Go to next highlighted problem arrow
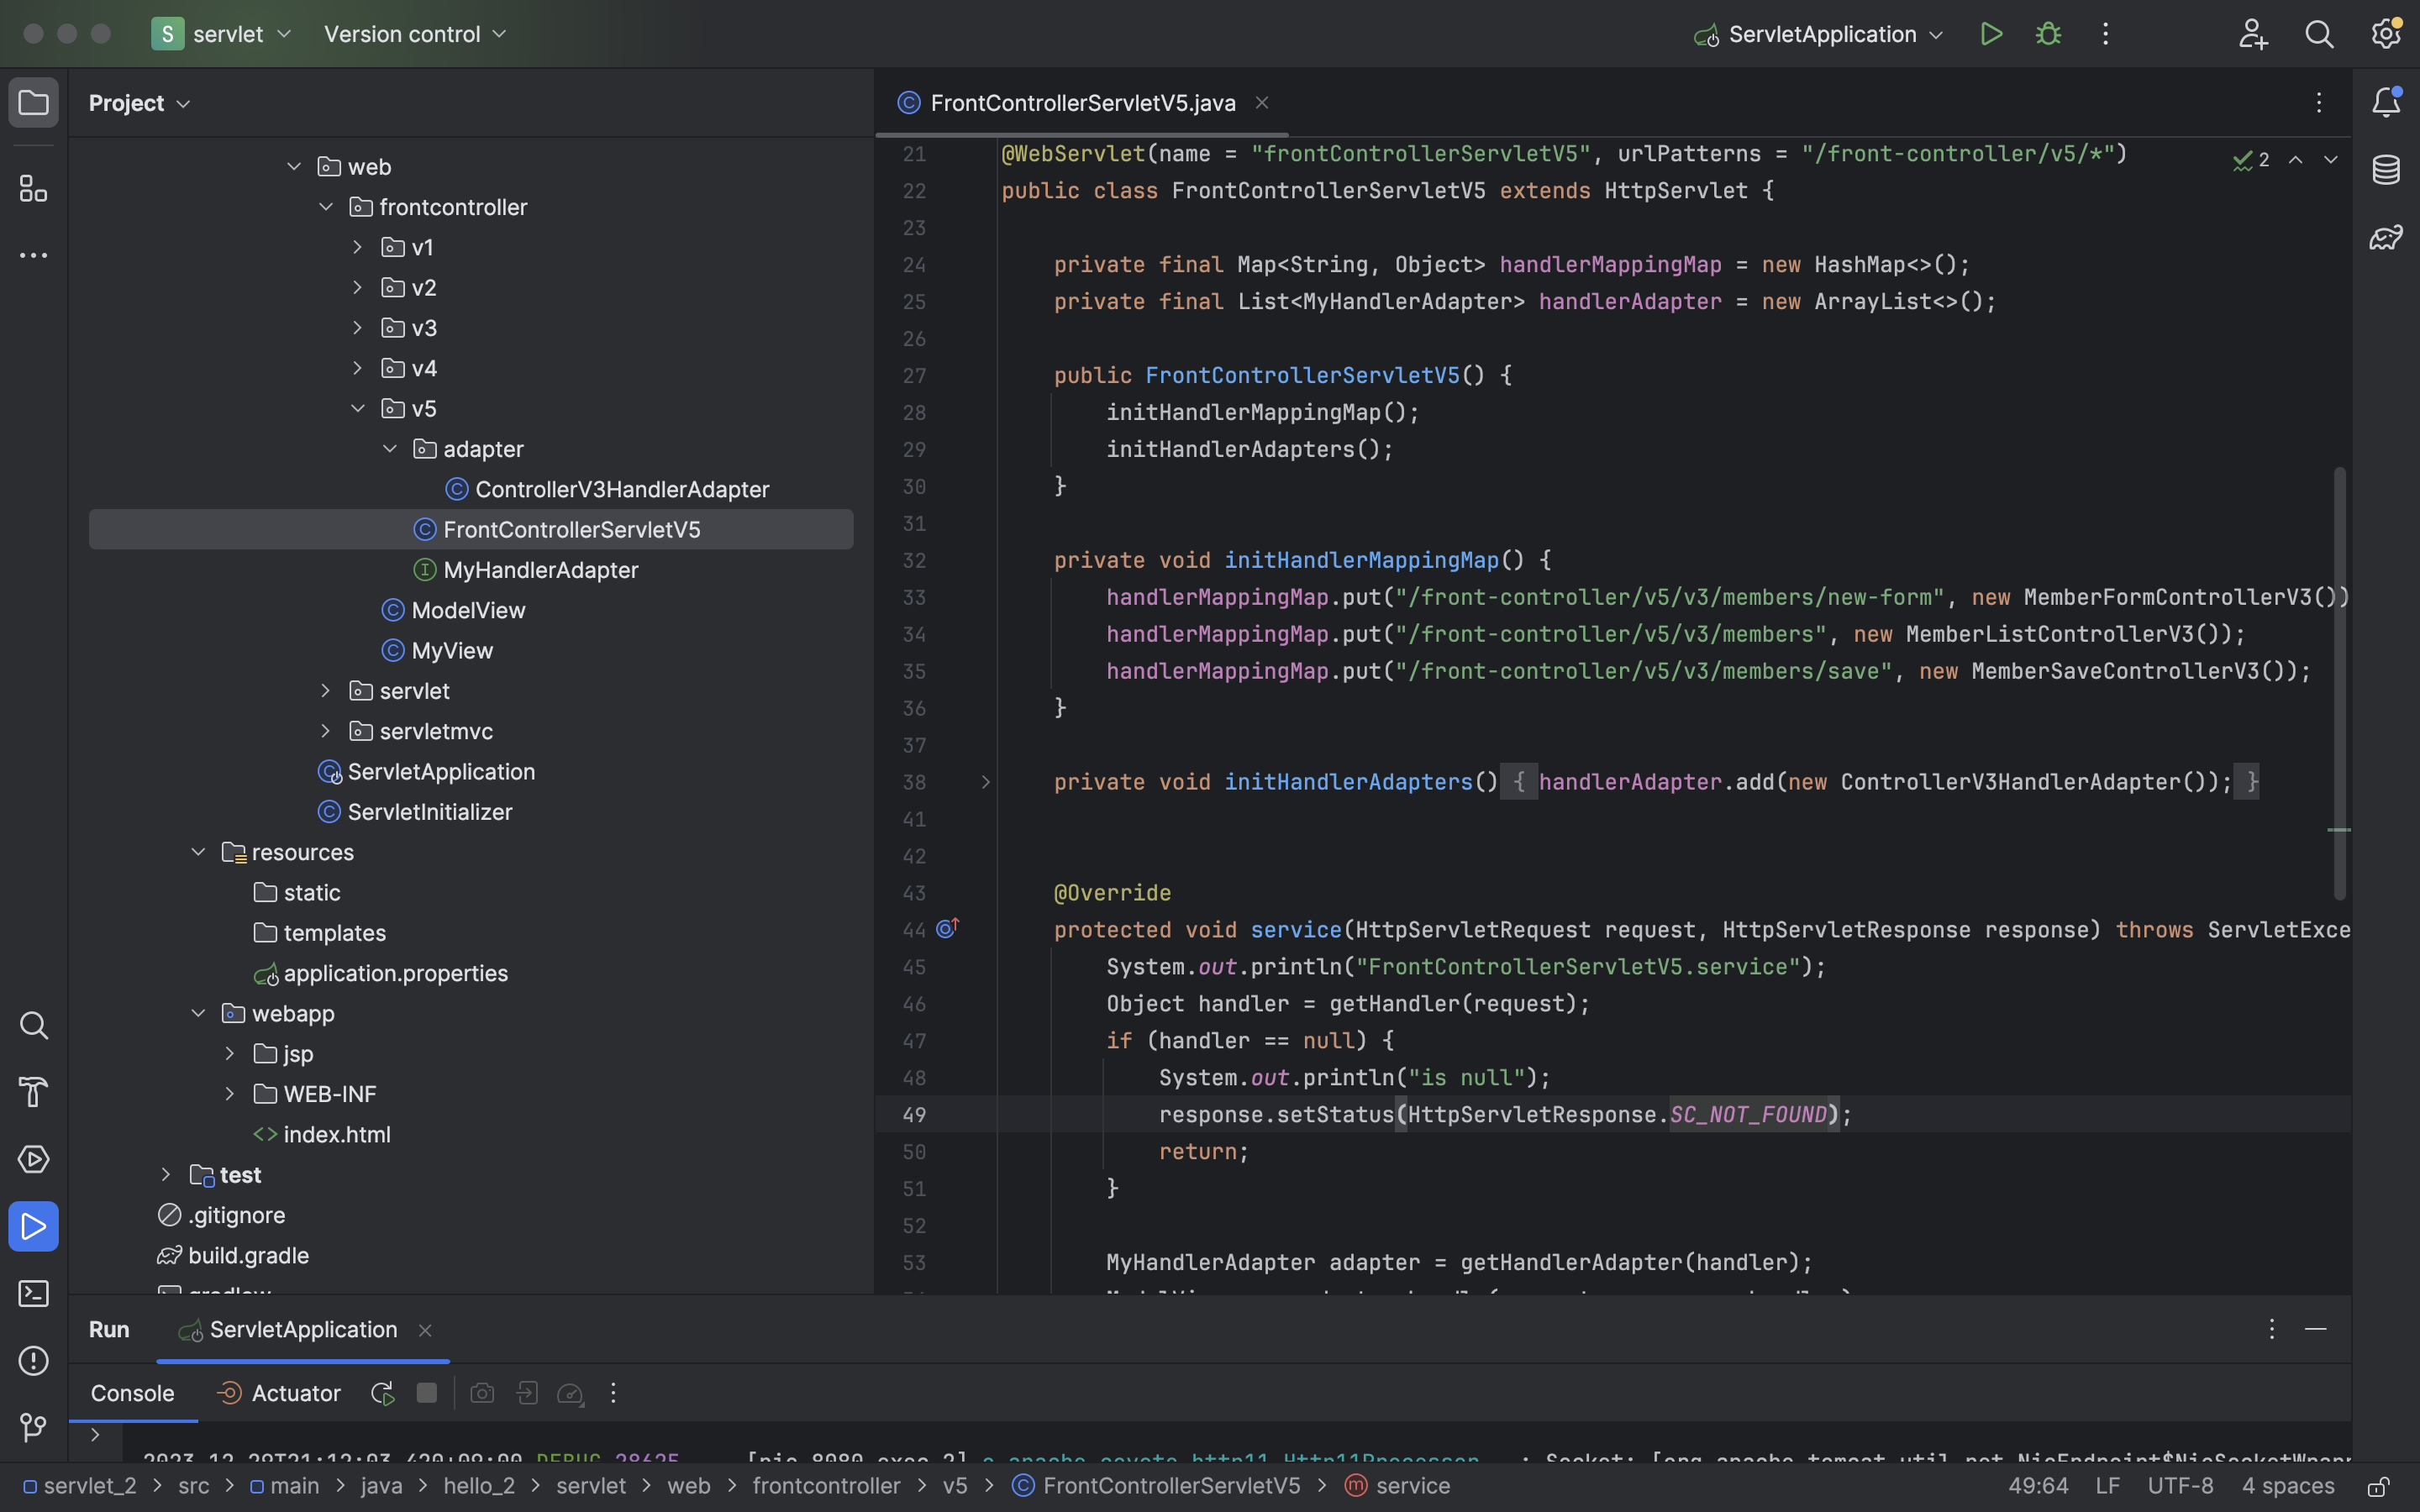Viewport: 2420px width, 1512px height. point(2330,160)
